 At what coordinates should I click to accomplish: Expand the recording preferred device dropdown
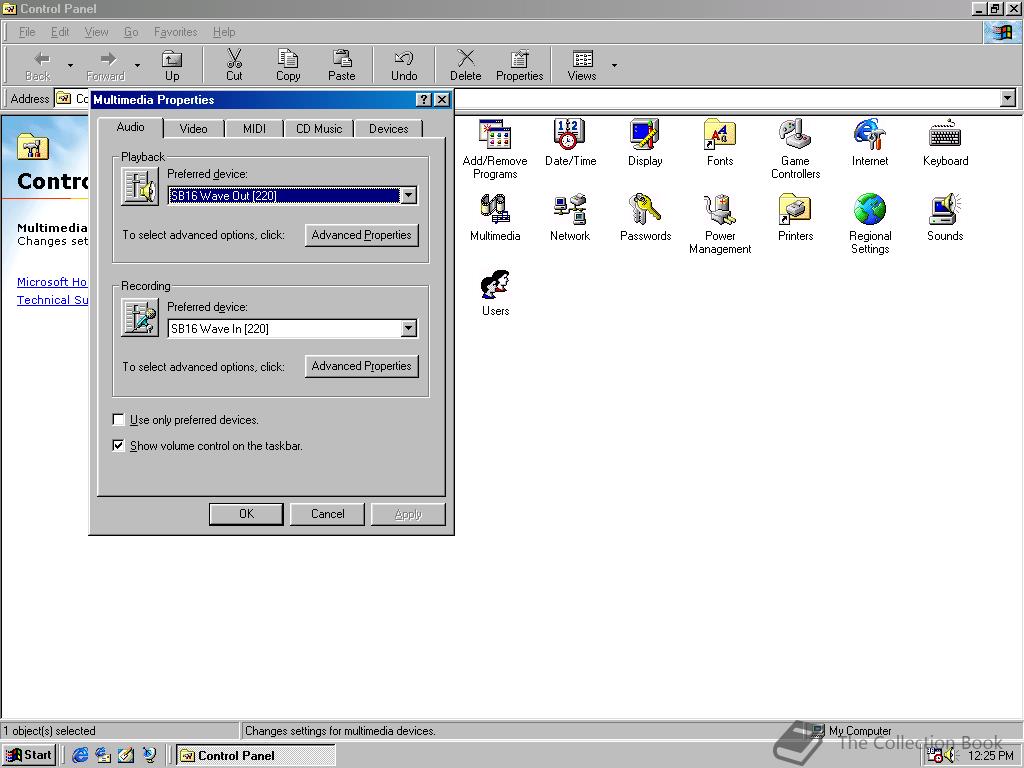pyautogui.click(x=409, y=328)
